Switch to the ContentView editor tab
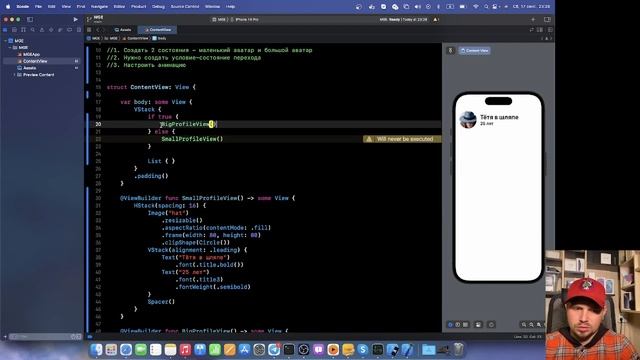The height and width of the screenshot is (360, 640). 158,30
